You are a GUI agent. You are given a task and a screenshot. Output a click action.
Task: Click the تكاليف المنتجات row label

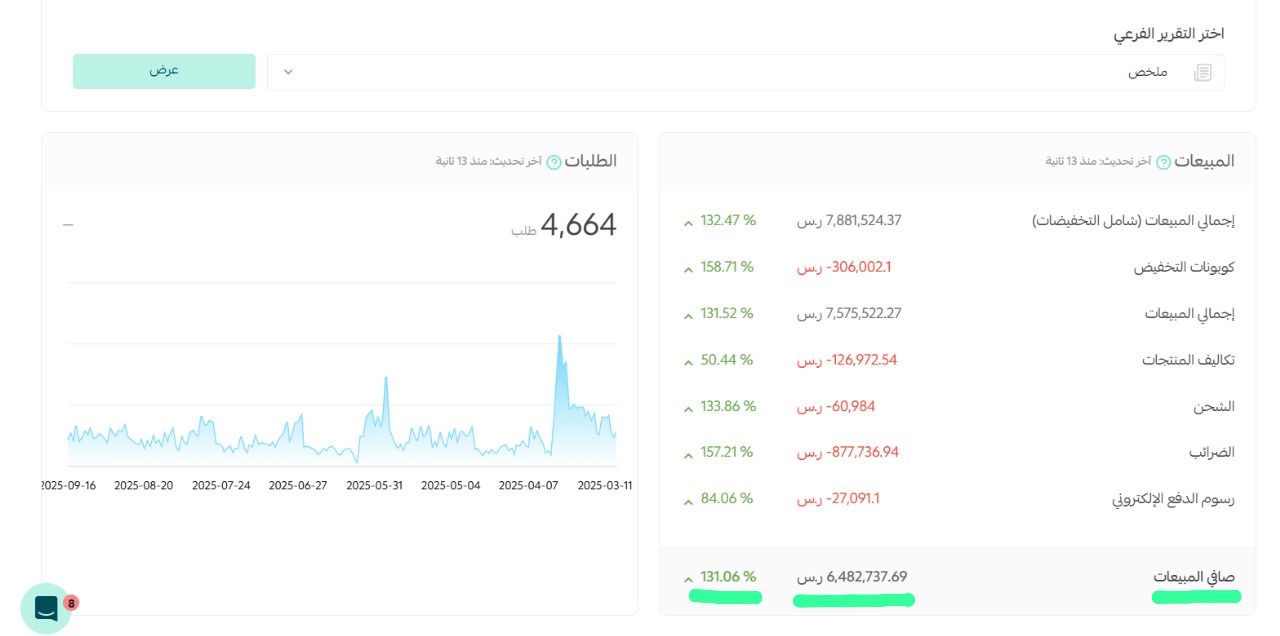(x=1189, y=360)
